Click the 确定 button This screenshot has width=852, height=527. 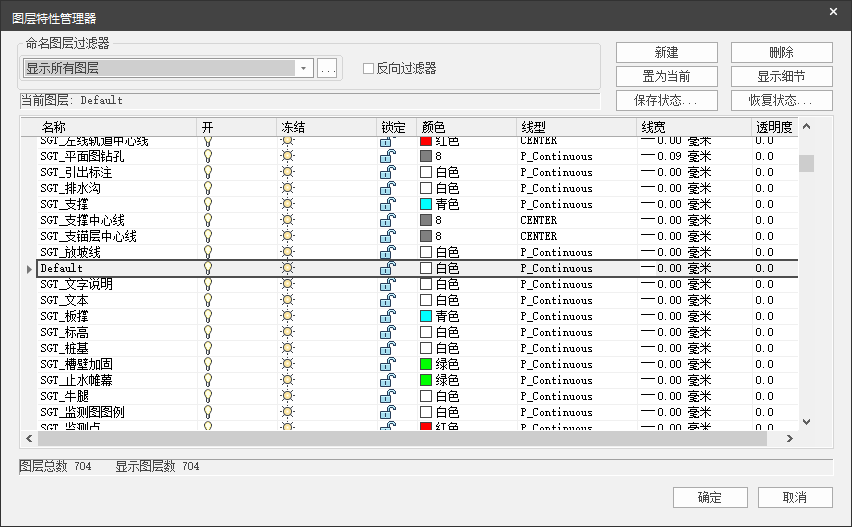(x=709, y=497)
